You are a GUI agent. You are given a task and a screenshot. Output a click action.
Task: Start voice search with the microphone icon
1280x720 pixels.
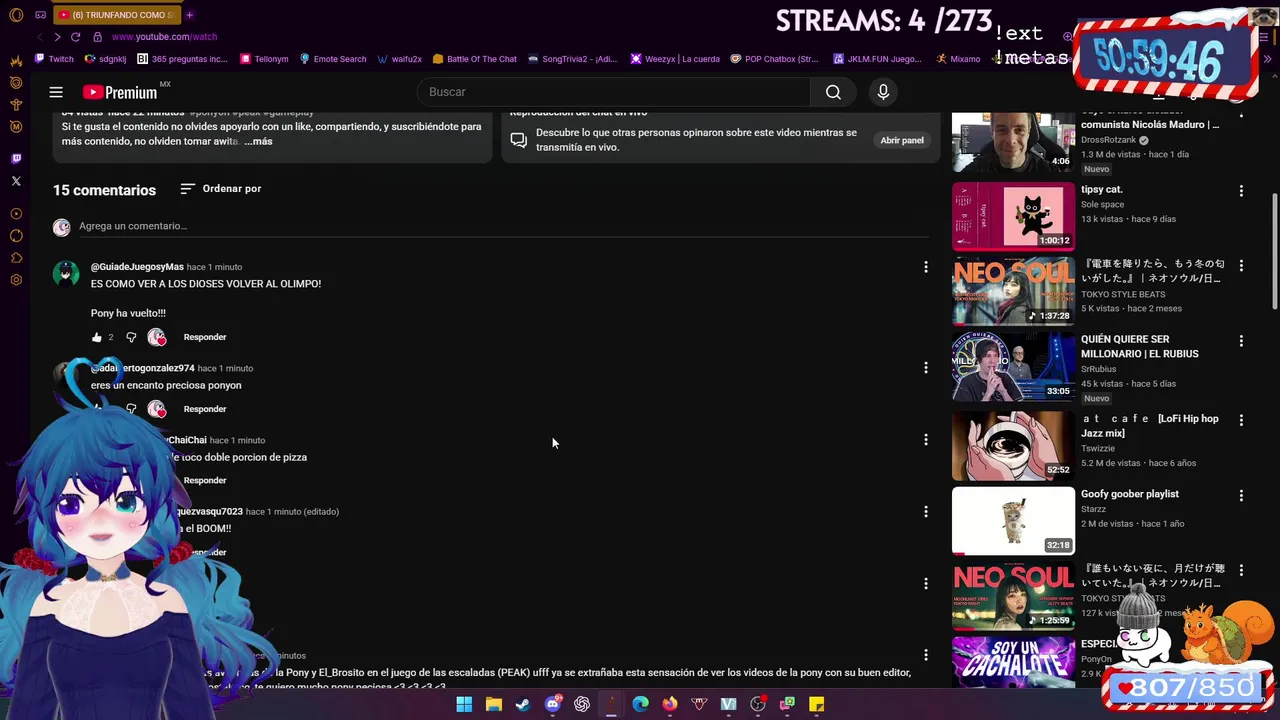pyautogui.click(x=883, y=92)
